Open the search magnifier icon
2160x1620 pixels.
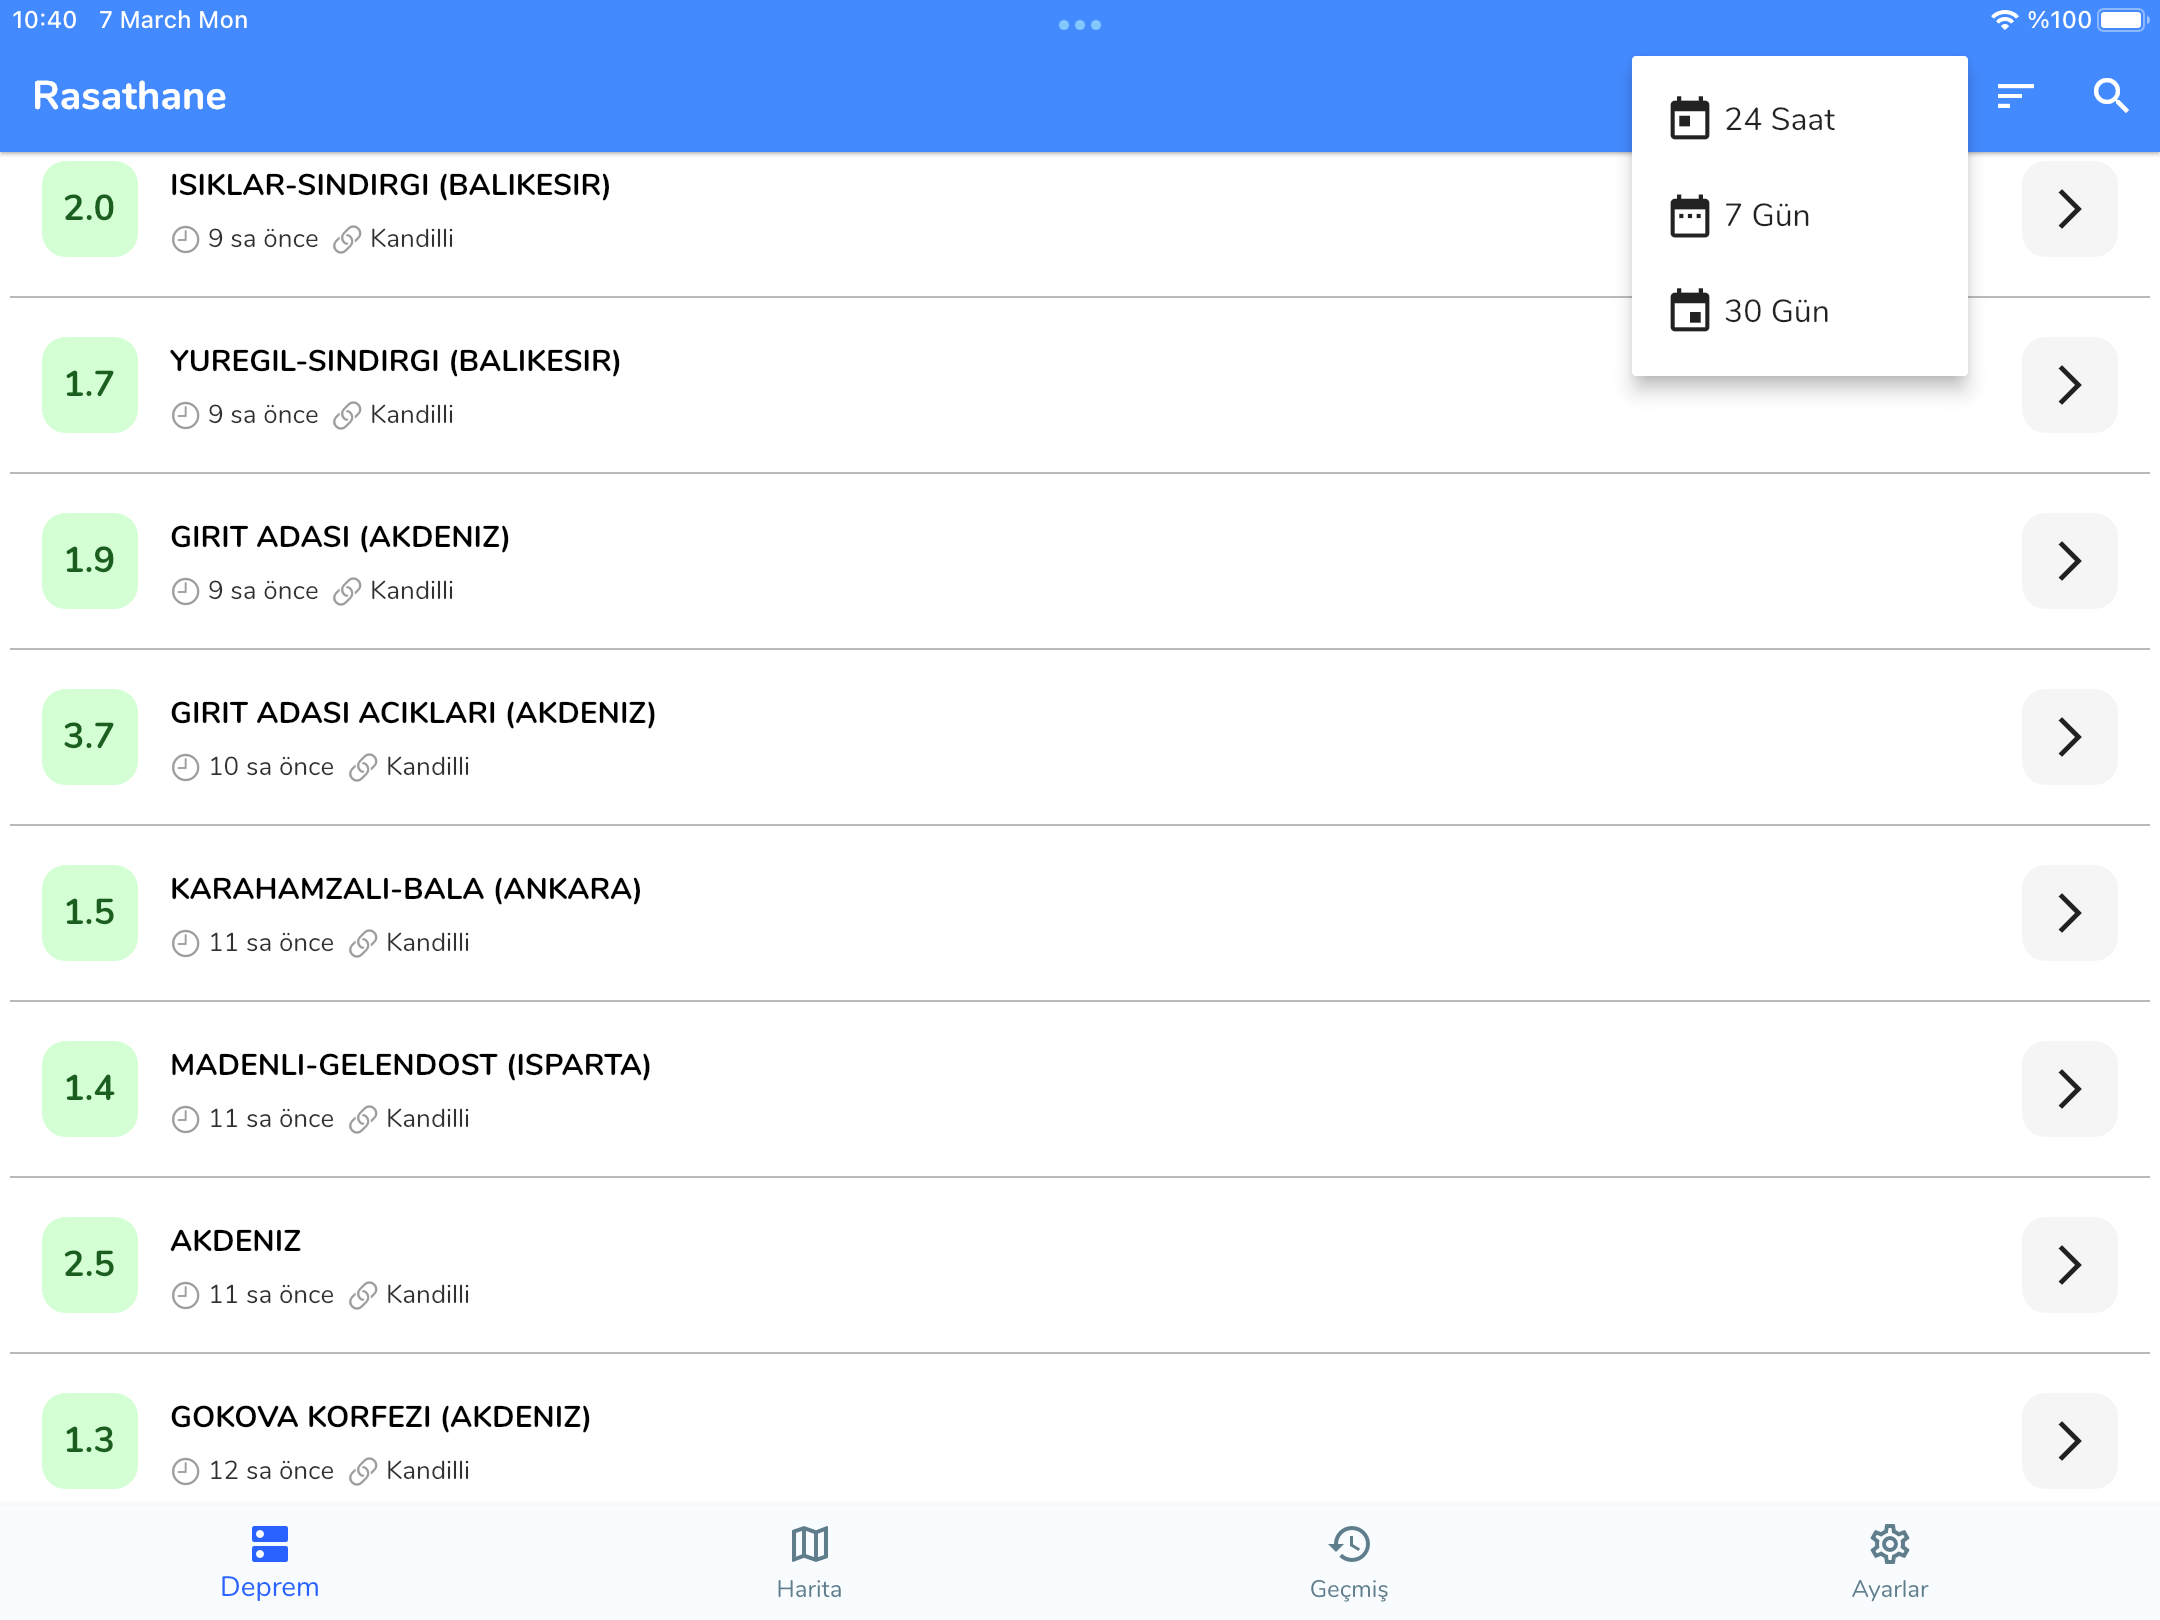[2110, 96]
